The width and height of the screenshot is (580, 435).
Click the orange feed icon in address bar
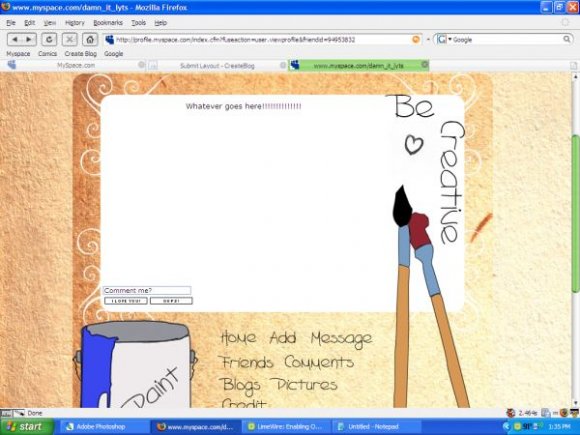(x=416, y=40)
